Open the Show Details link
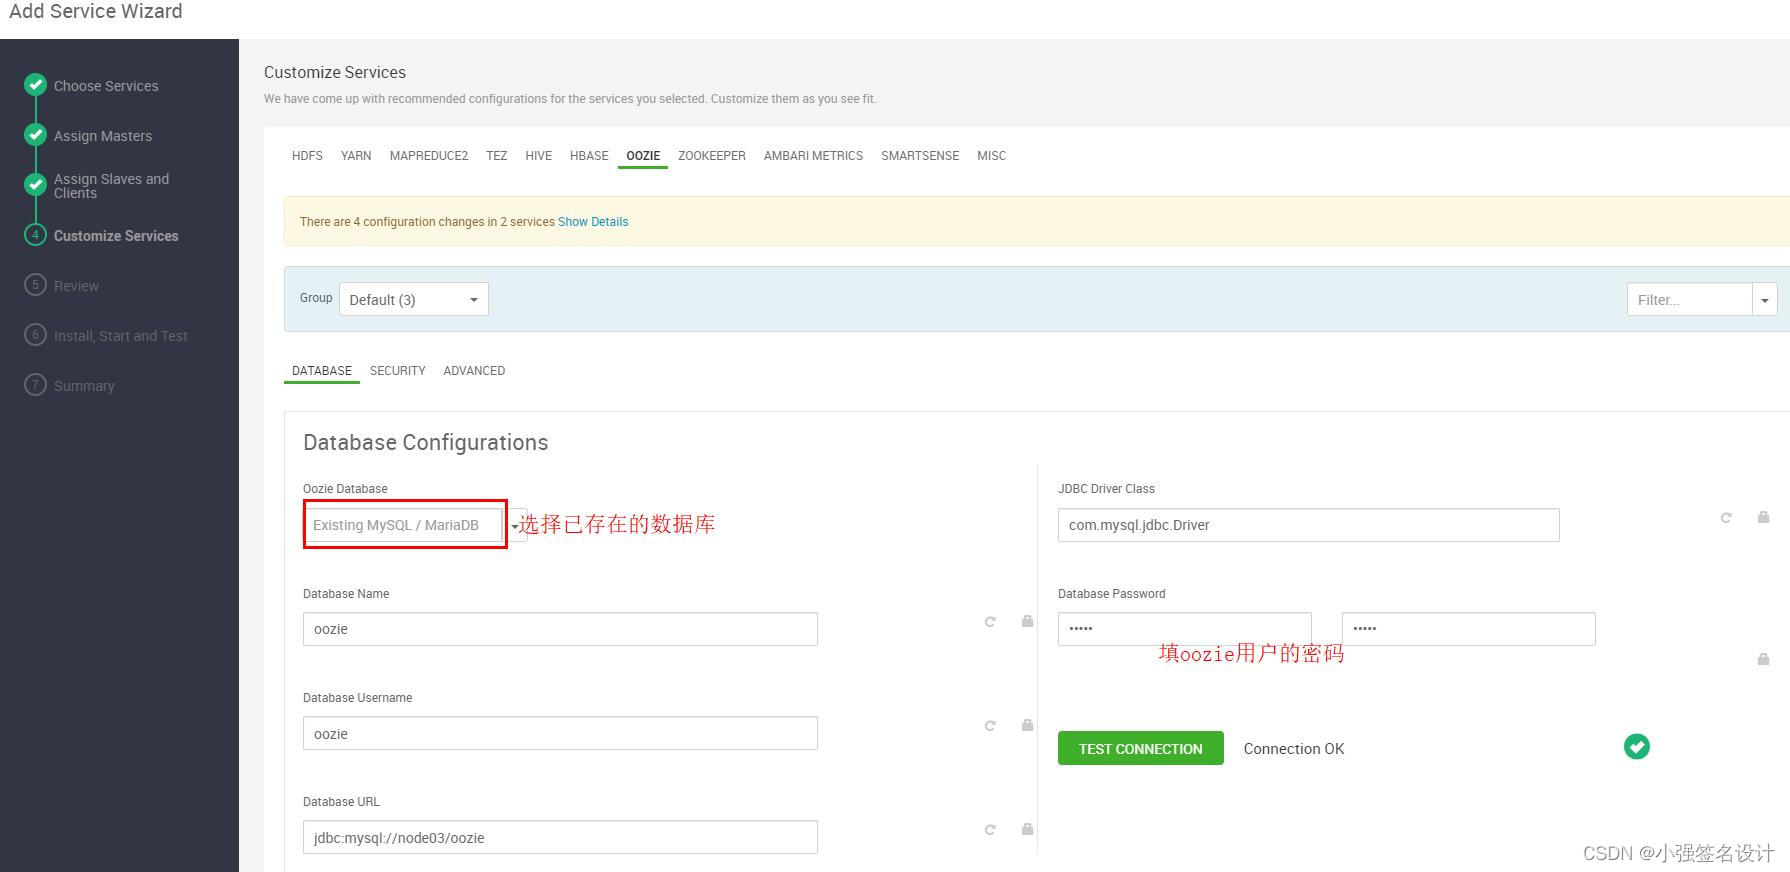Screen dimensions: 1790x872 593,222
